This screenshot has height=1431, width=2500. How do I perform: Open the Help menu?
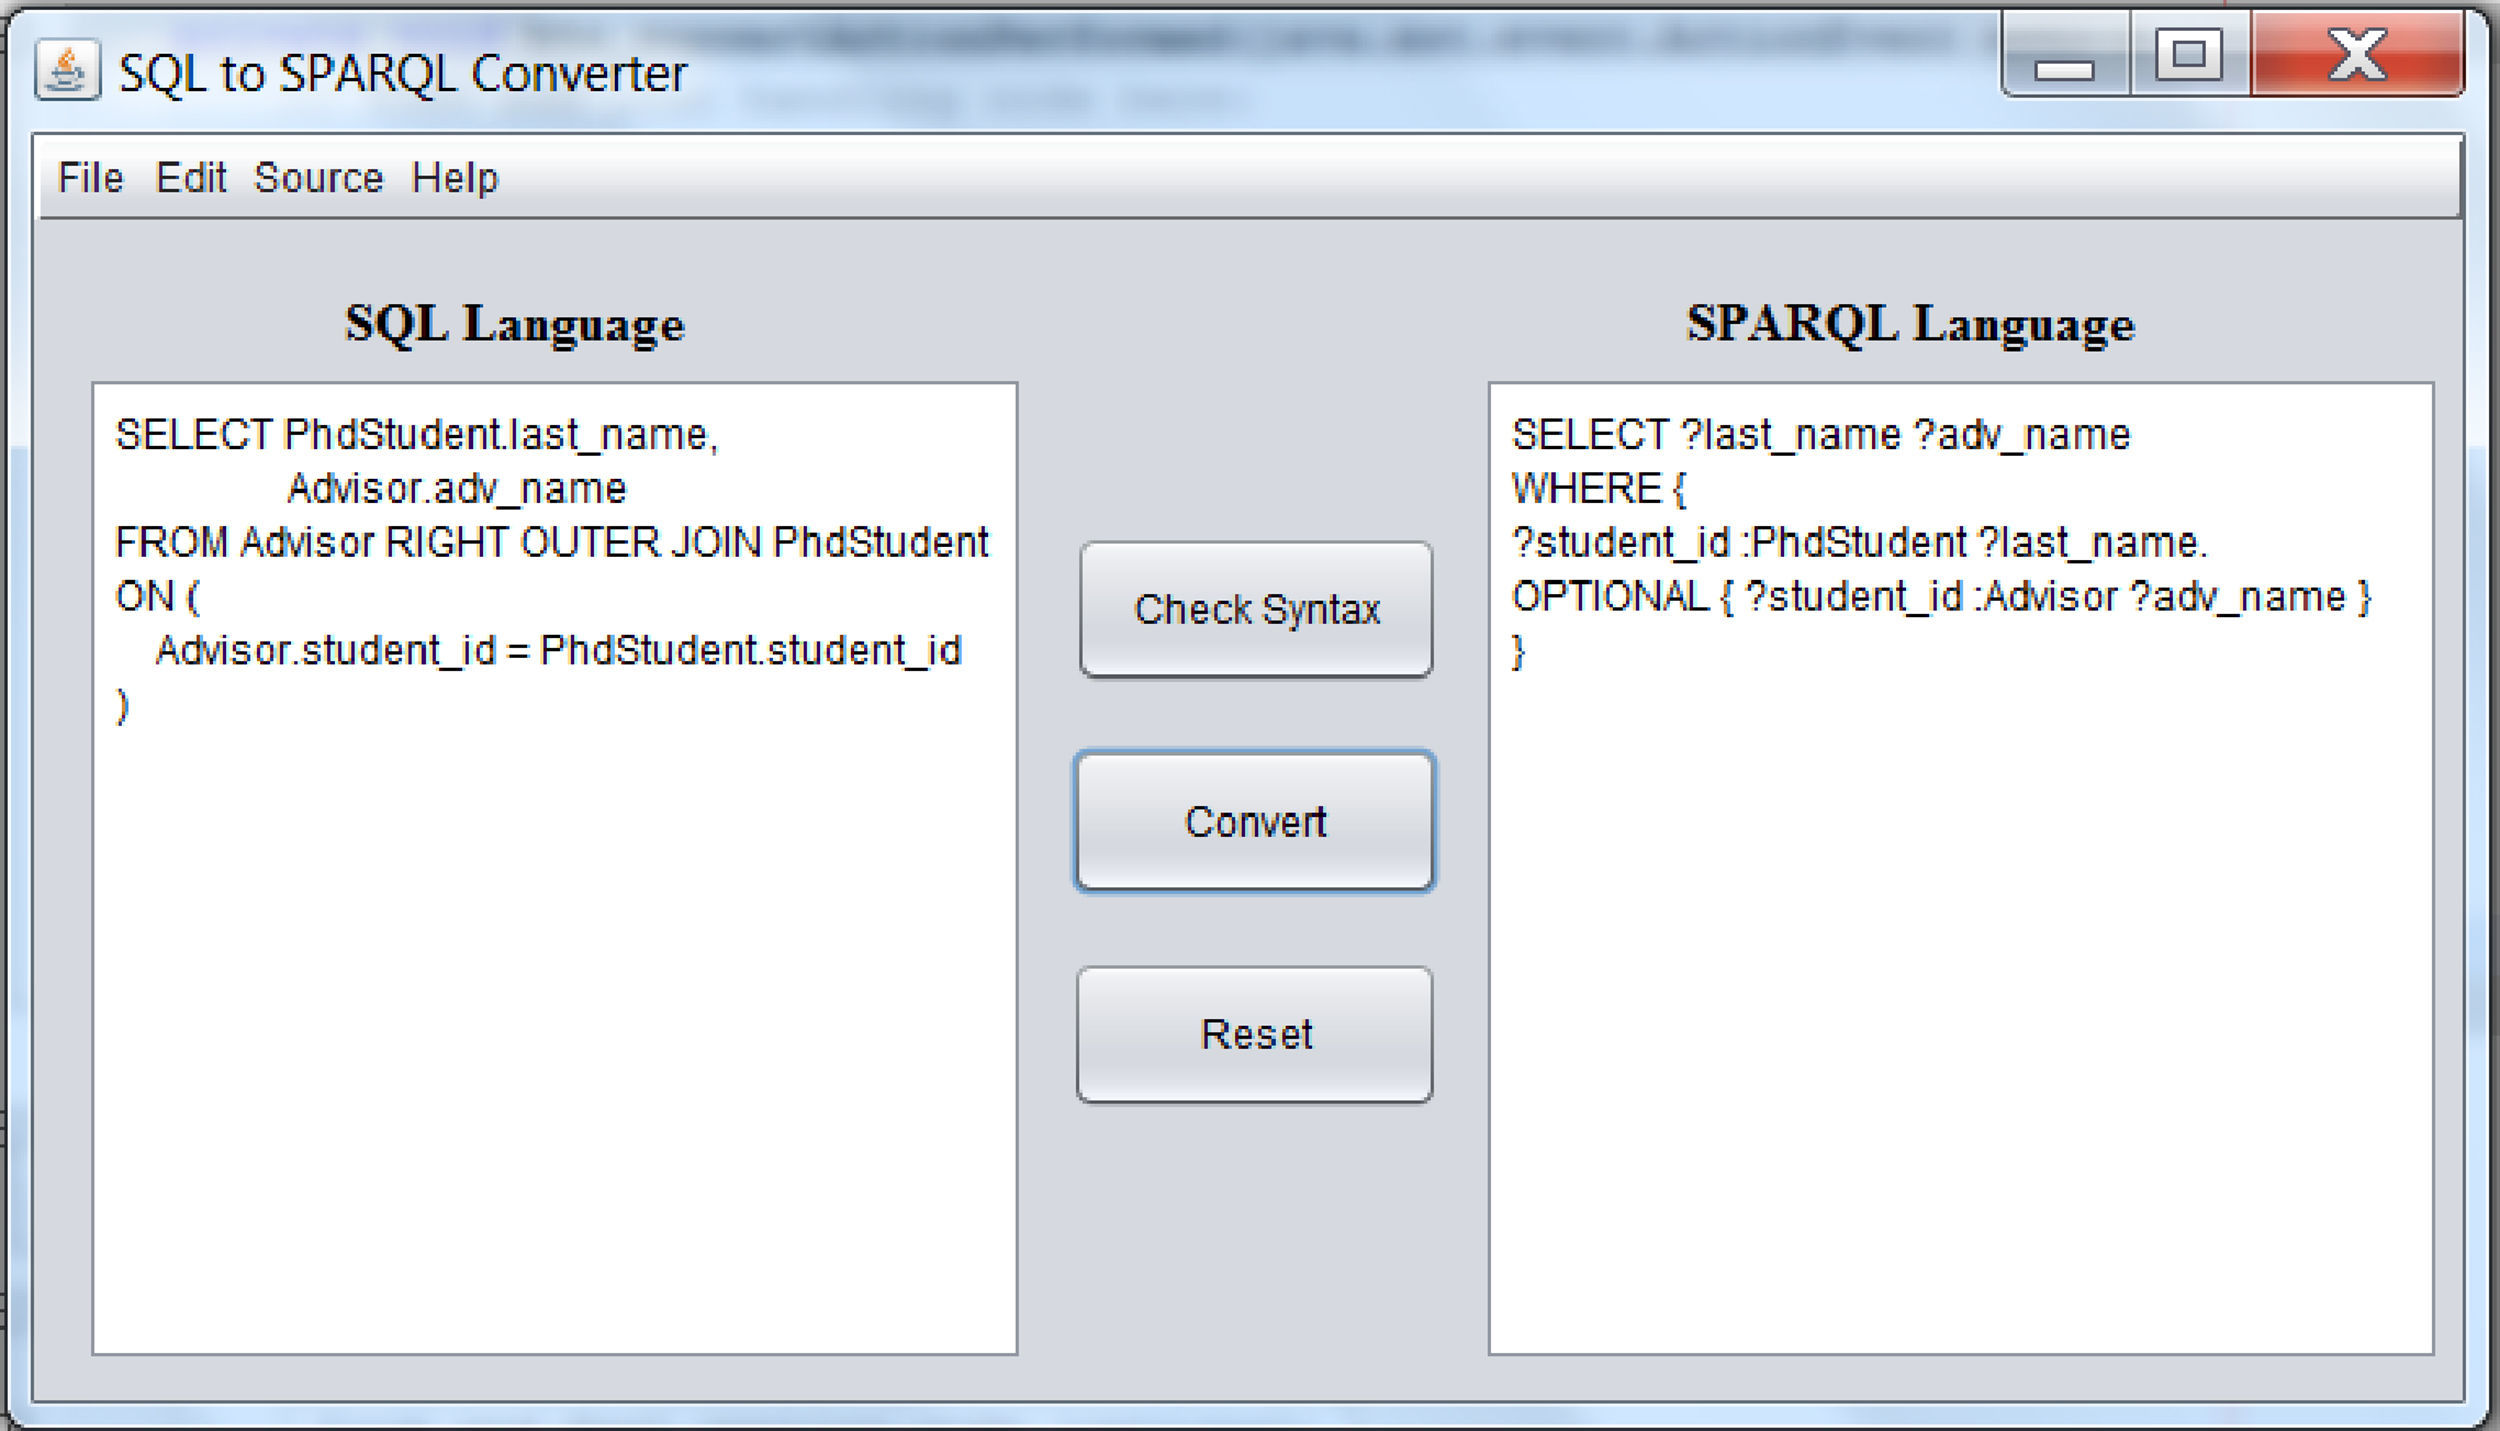coord(454,178)
